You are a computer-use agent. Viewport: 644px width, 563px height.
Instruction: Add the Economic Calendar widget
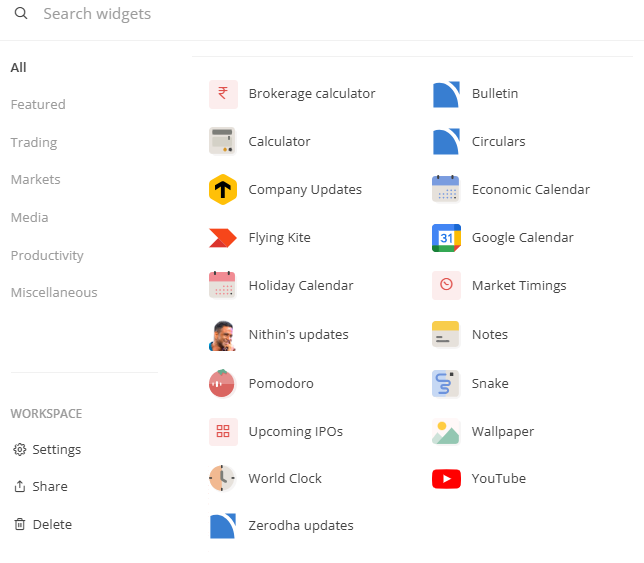point(530,190)
